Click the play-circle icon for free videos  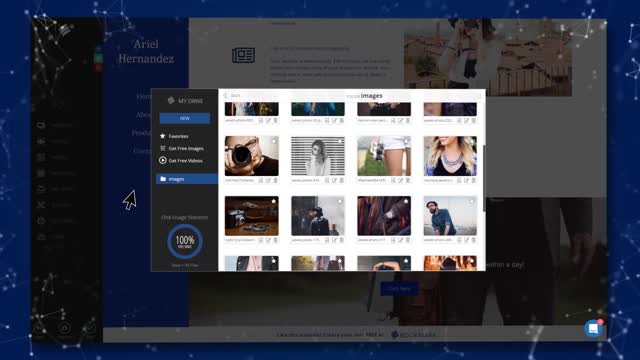click(x=162, y=160)
